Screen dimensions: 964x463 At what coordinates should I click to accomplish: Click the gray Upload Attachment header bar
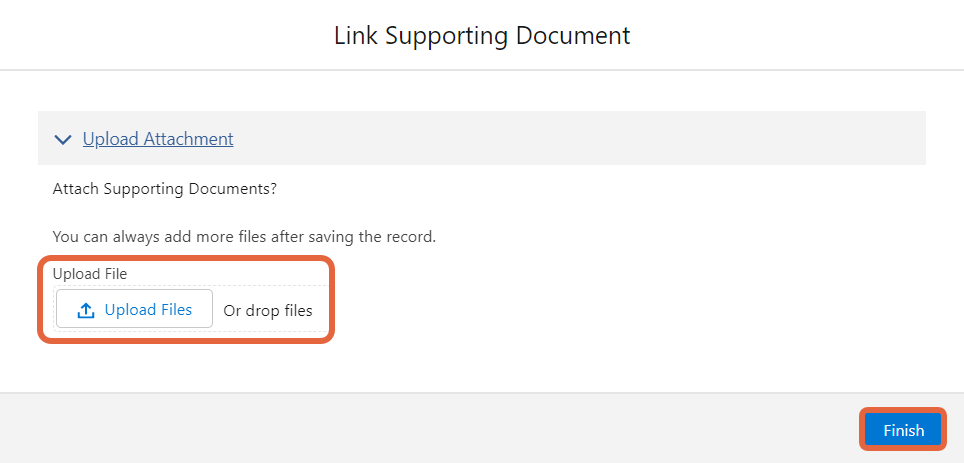click(x=481, y=138)
